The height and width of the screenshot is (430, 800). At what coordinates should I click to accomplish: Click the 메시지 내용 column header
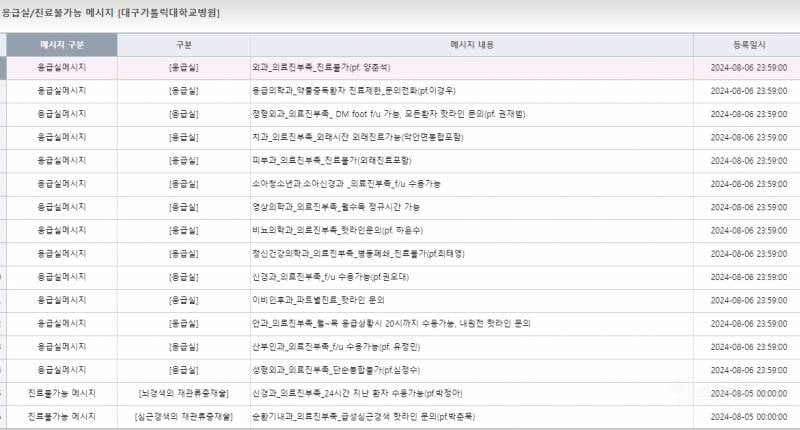[x=472, y=45]
